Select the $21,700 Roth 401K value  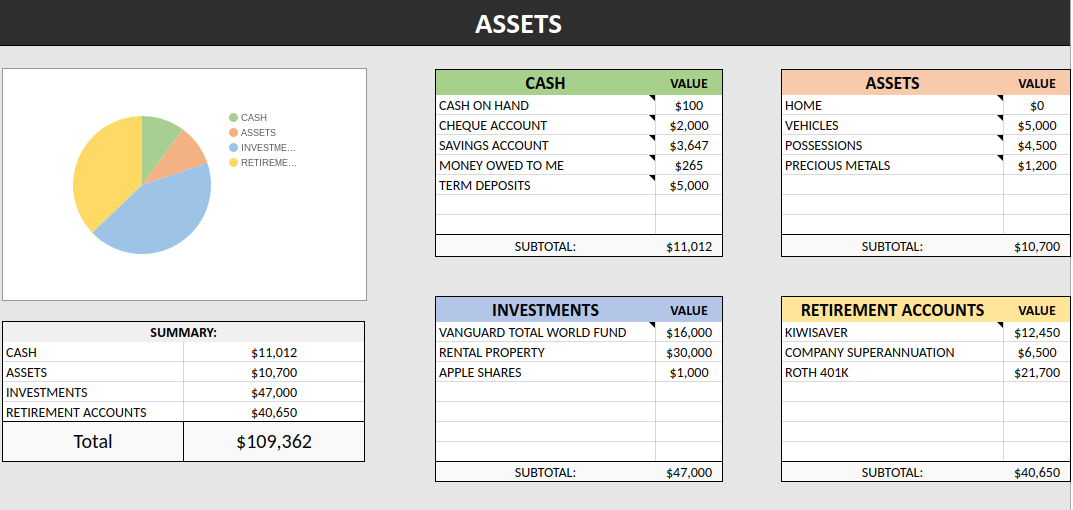tap(1037, 372)
